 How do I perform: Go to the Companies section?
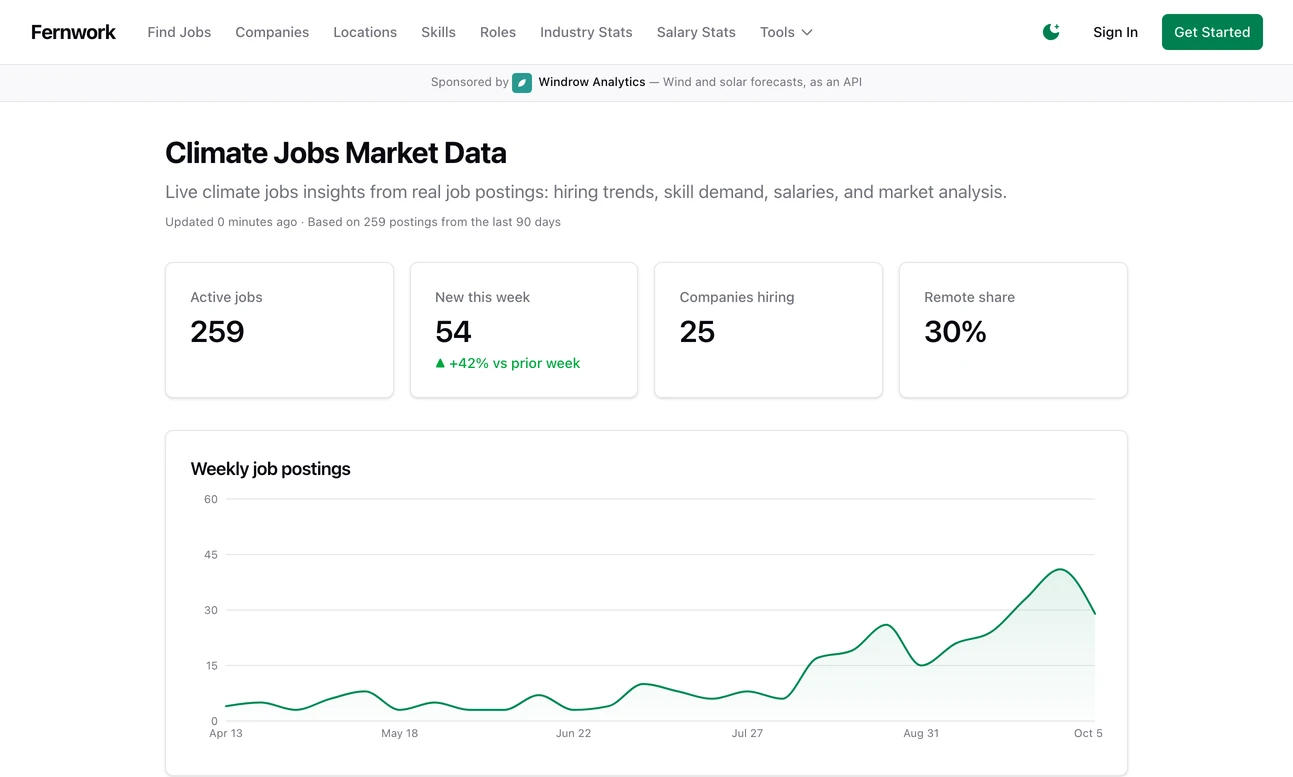pyautogui.click(x=272, y=32)
